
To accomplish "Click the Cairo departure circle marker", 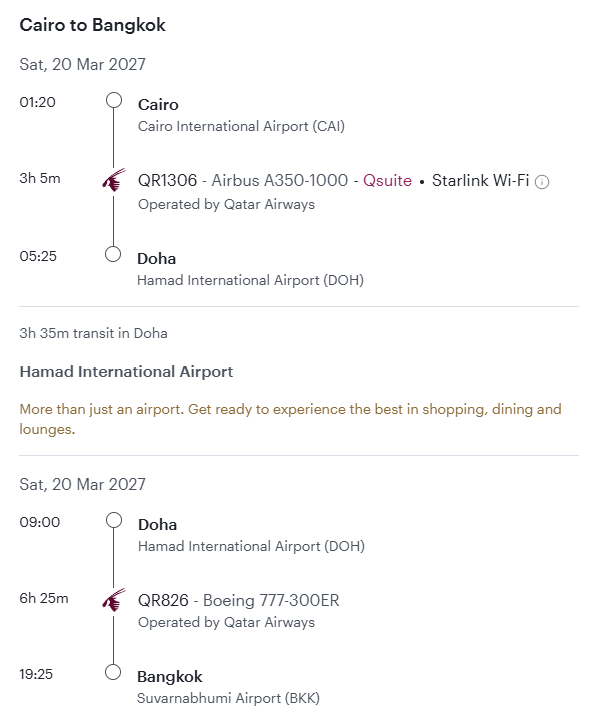I will pyautogui.click(x=114, y=100).
